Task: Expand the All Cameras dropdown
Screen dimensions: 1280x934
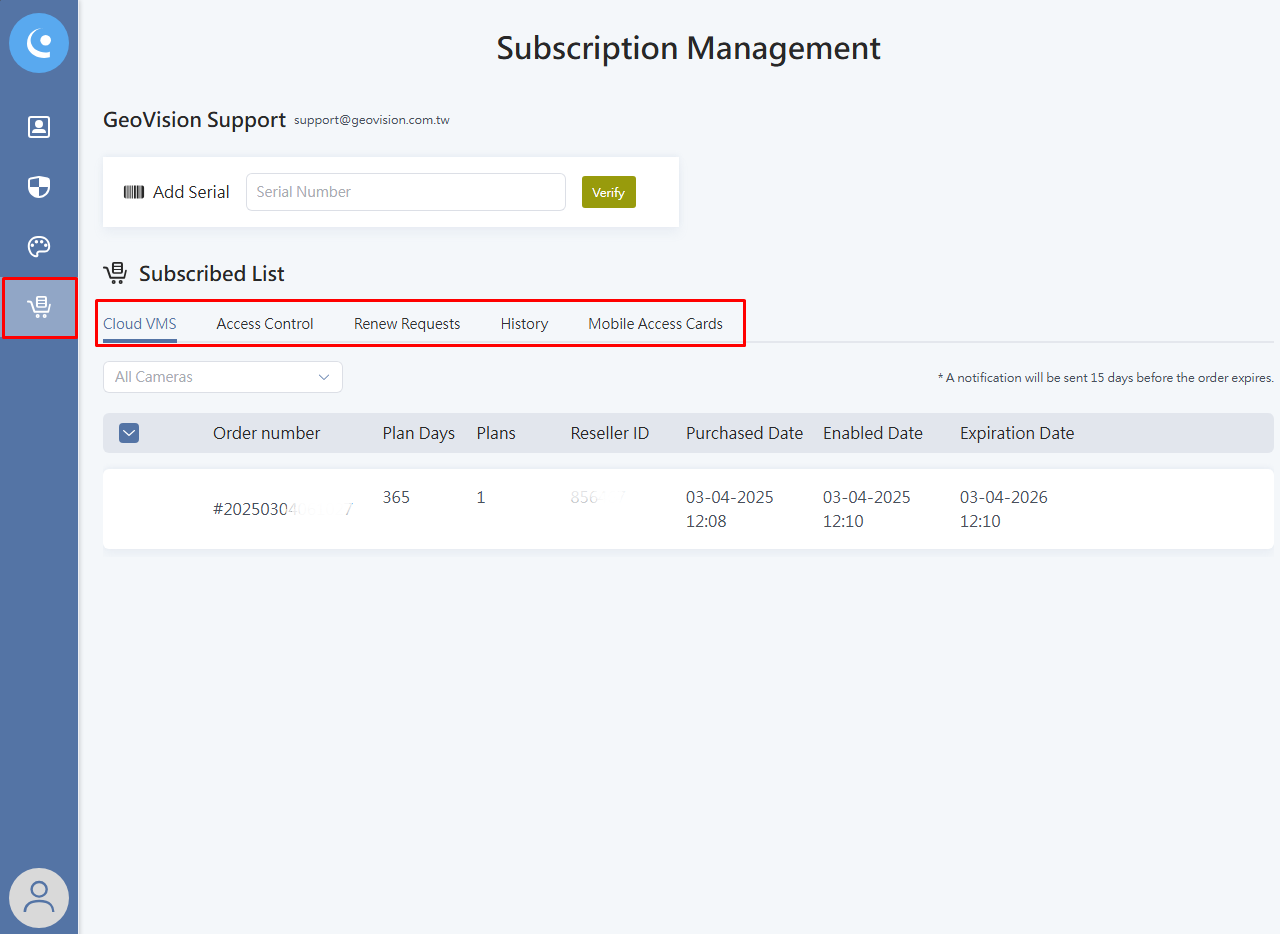Action: tap(223, 377)
